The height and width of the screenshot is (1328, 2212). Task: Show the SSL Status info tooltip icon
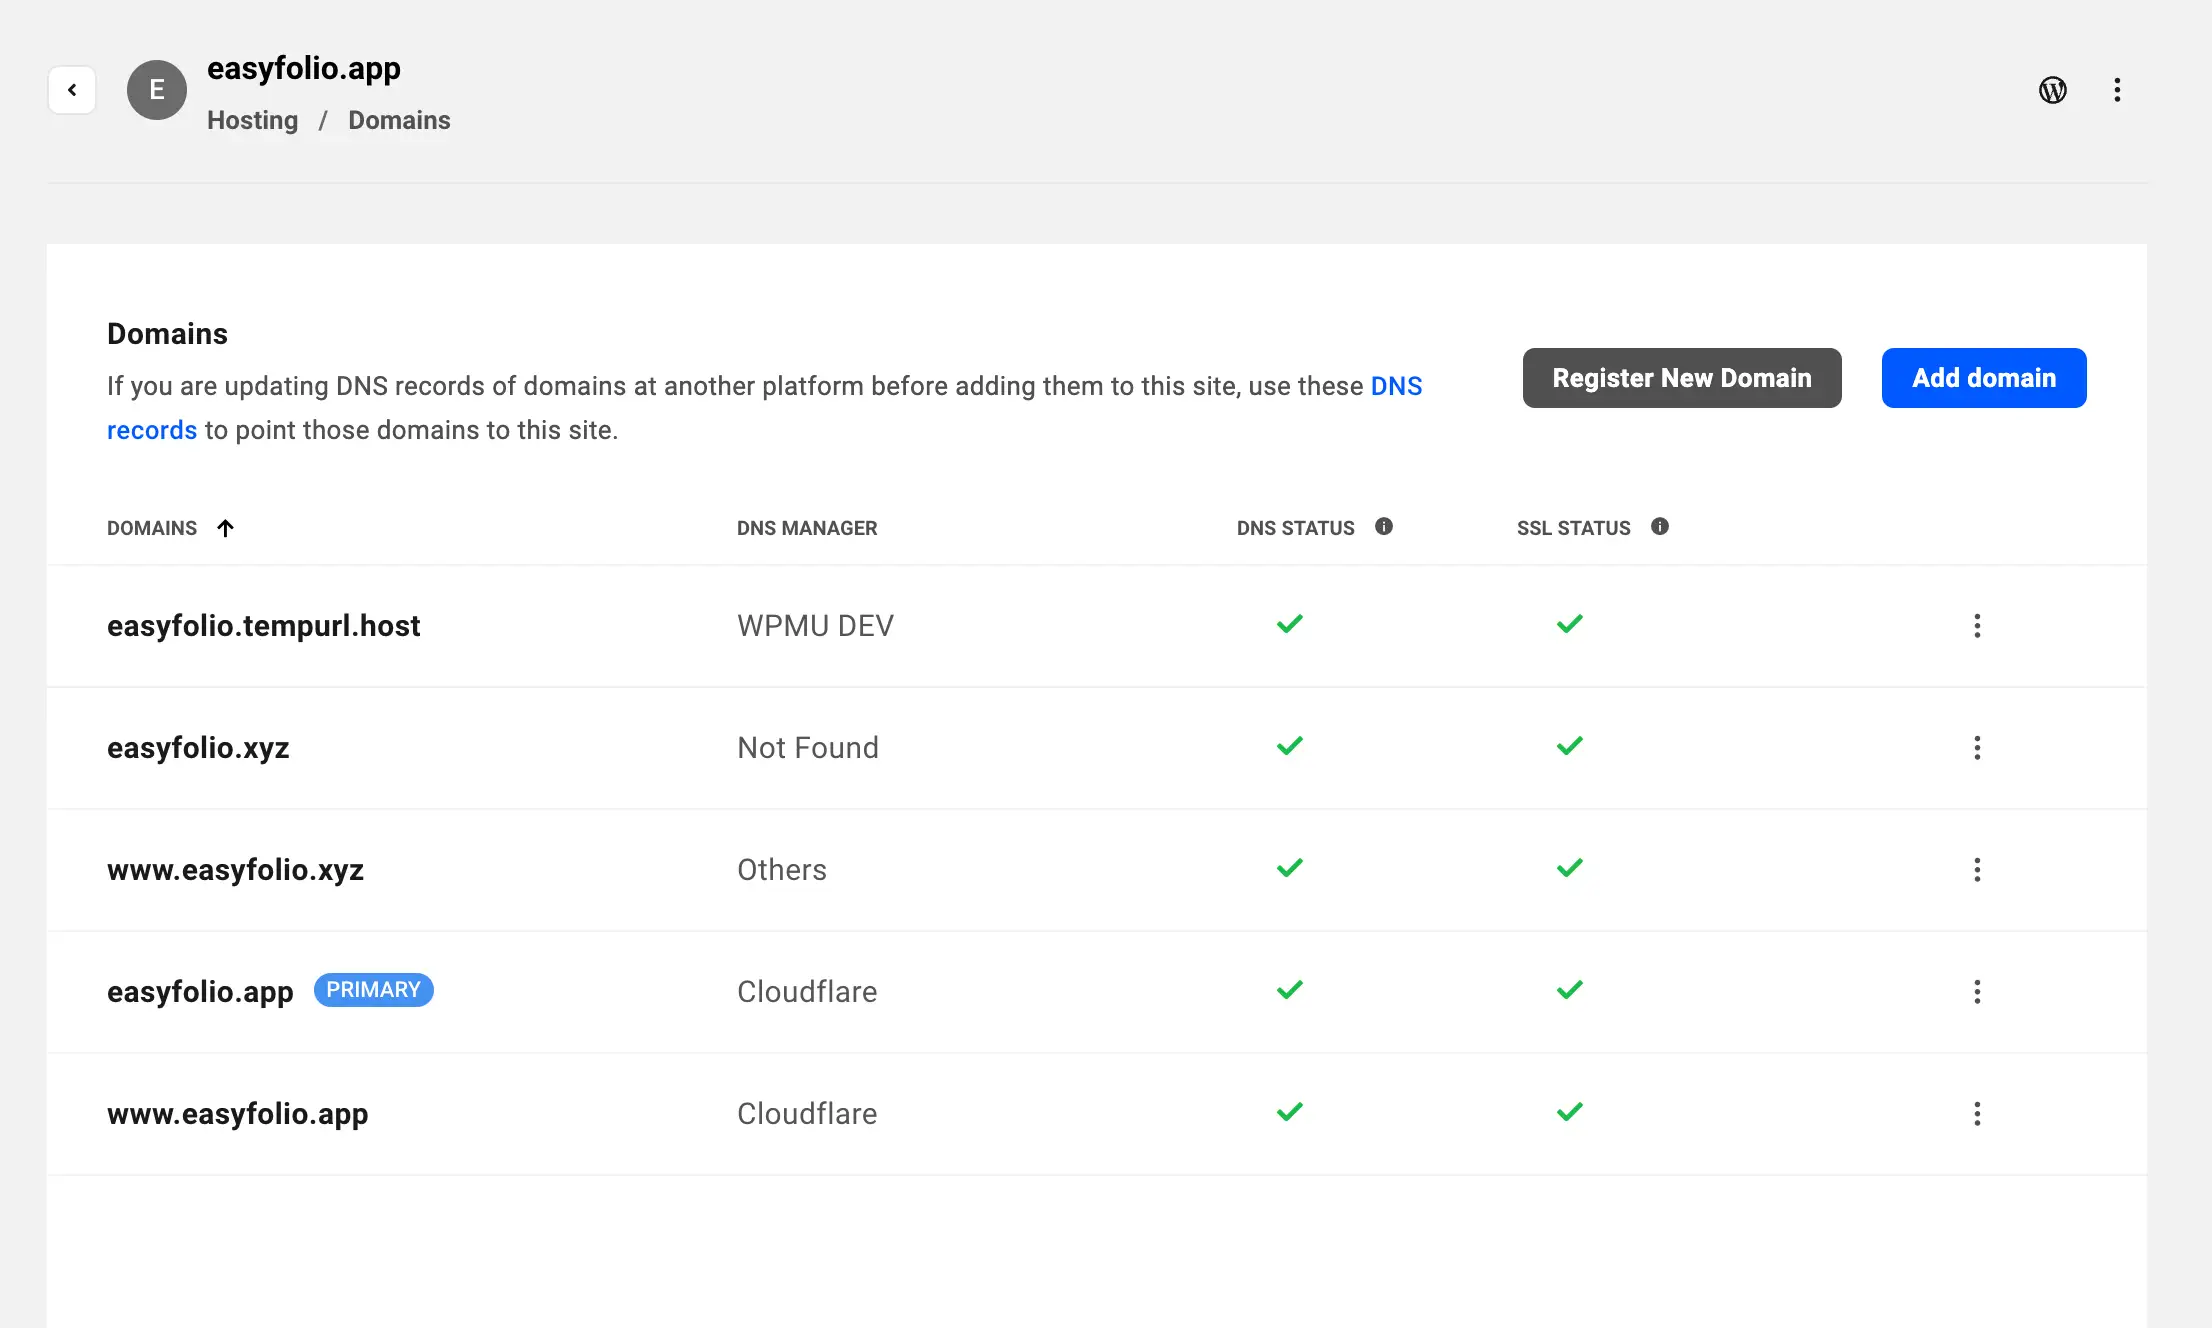pos(1660,527)
